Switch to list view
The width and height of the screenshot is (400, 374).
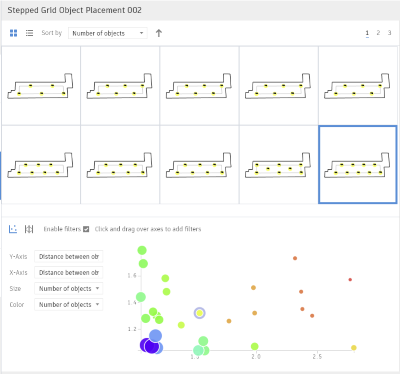29,33
